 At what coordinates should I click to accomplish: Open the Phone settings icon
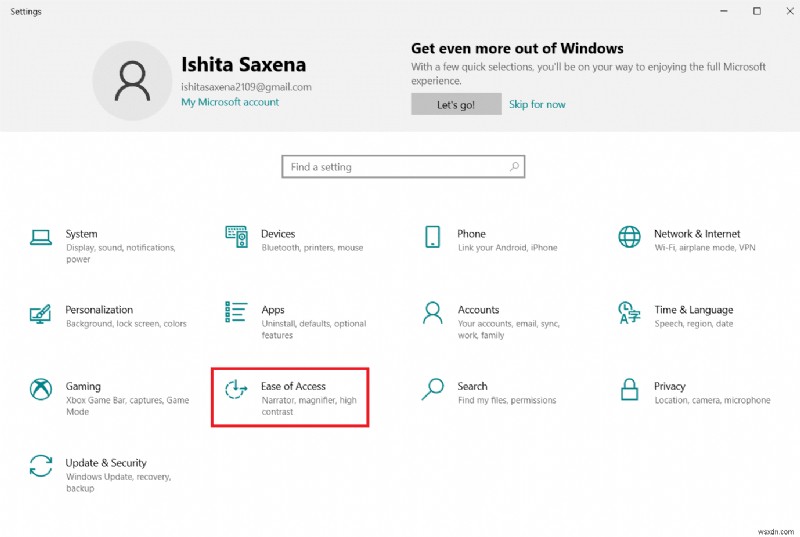point(433,237)
